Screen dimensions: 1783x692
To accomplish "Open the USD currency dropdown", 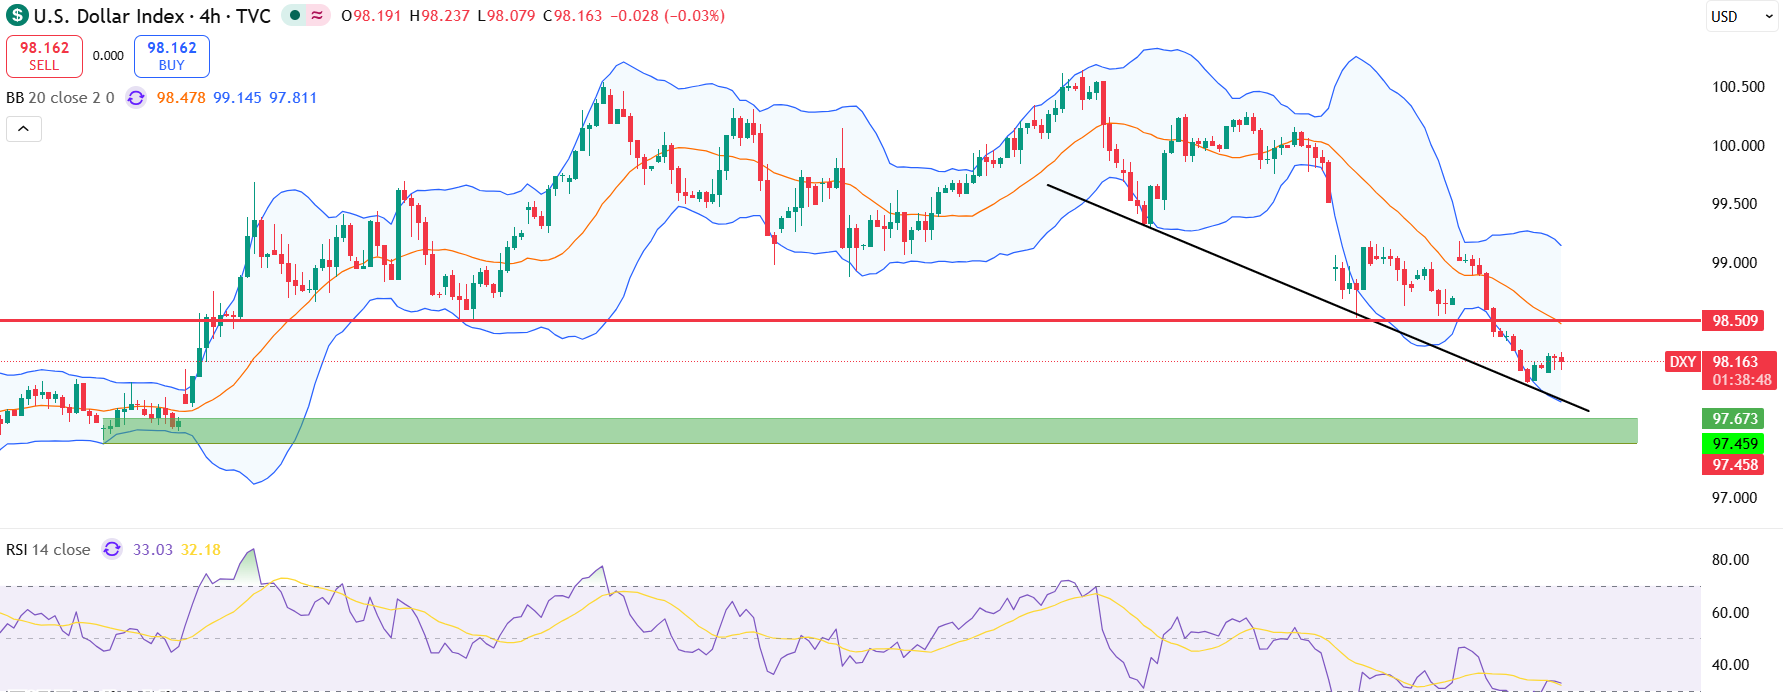I will [x=1741, y=17].
